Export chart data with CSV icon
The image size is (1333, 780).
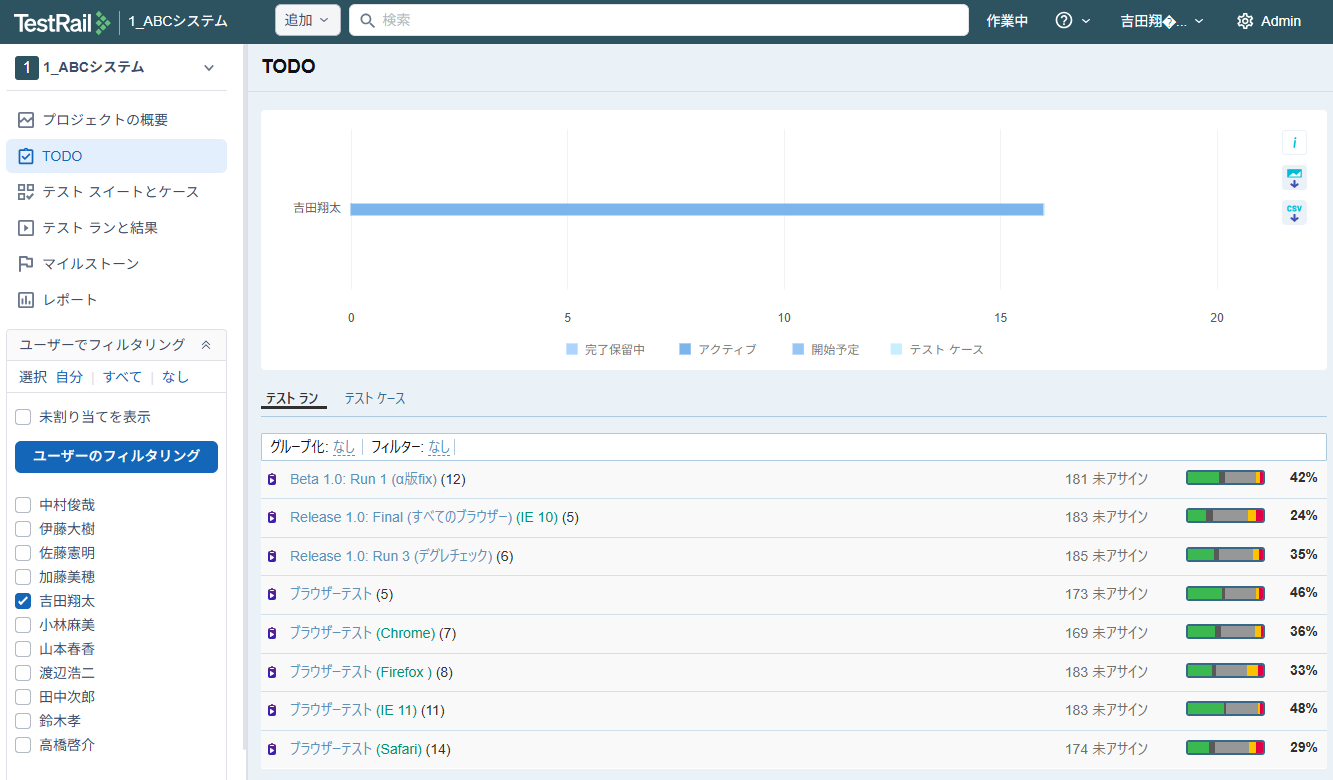point(1294,213)
